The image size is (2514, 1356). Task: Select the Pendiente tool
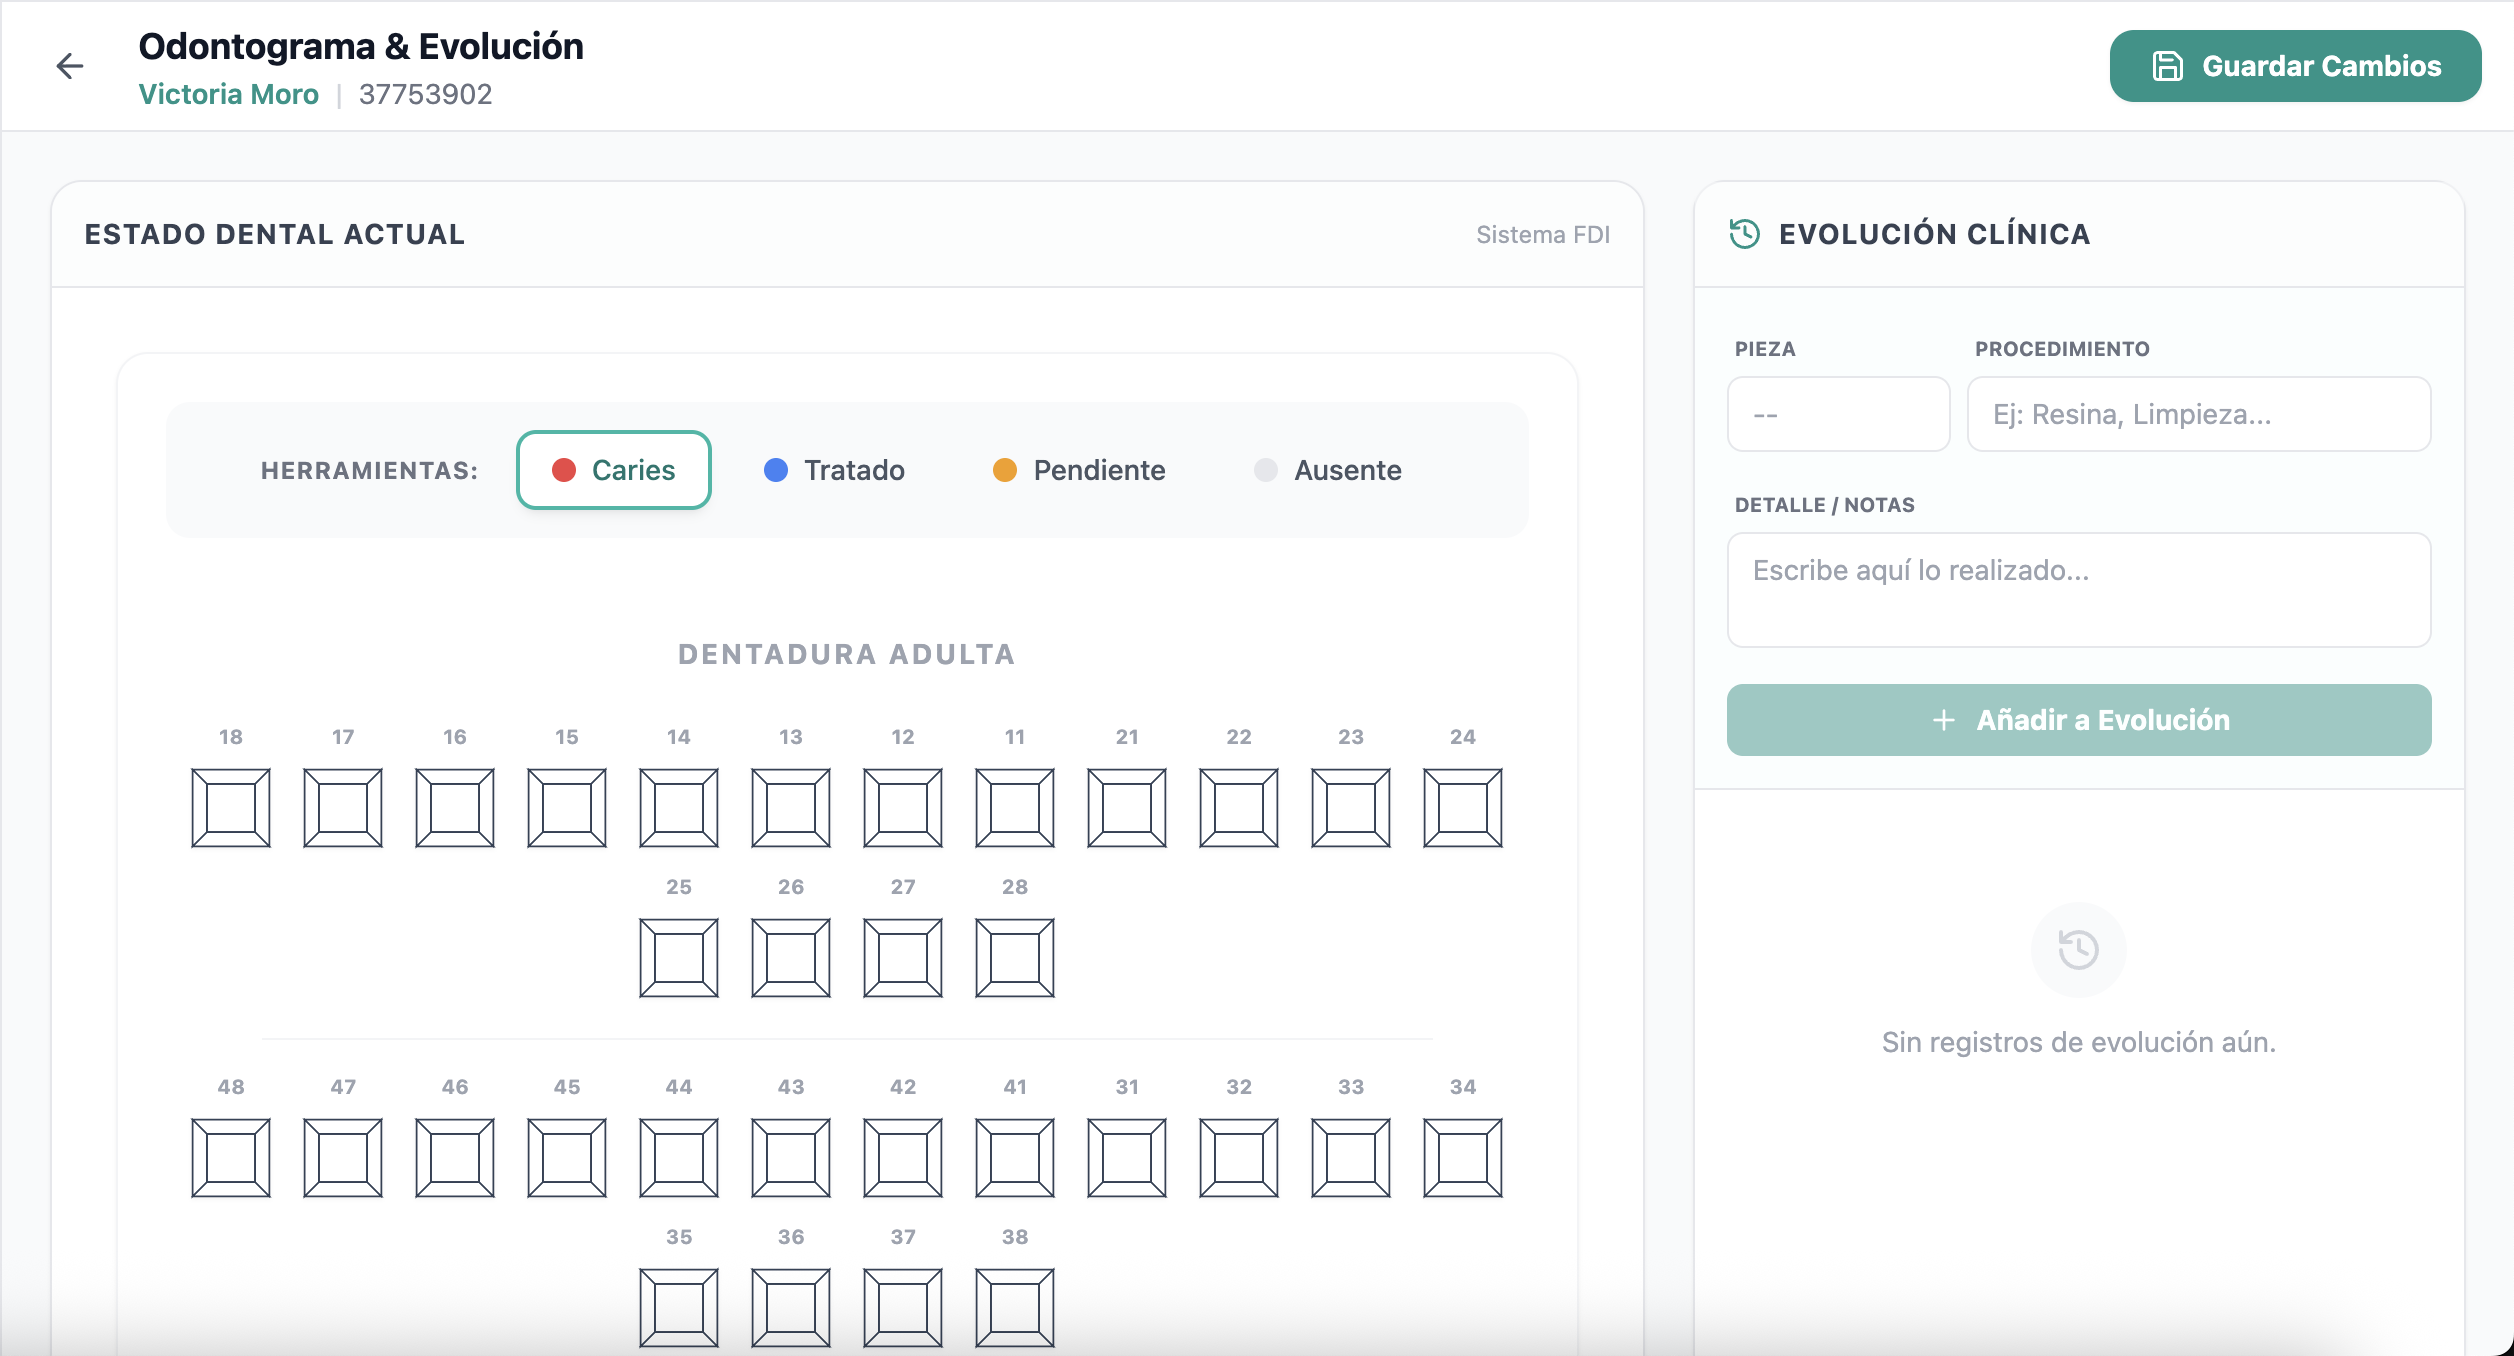[x=1079, y=470]
